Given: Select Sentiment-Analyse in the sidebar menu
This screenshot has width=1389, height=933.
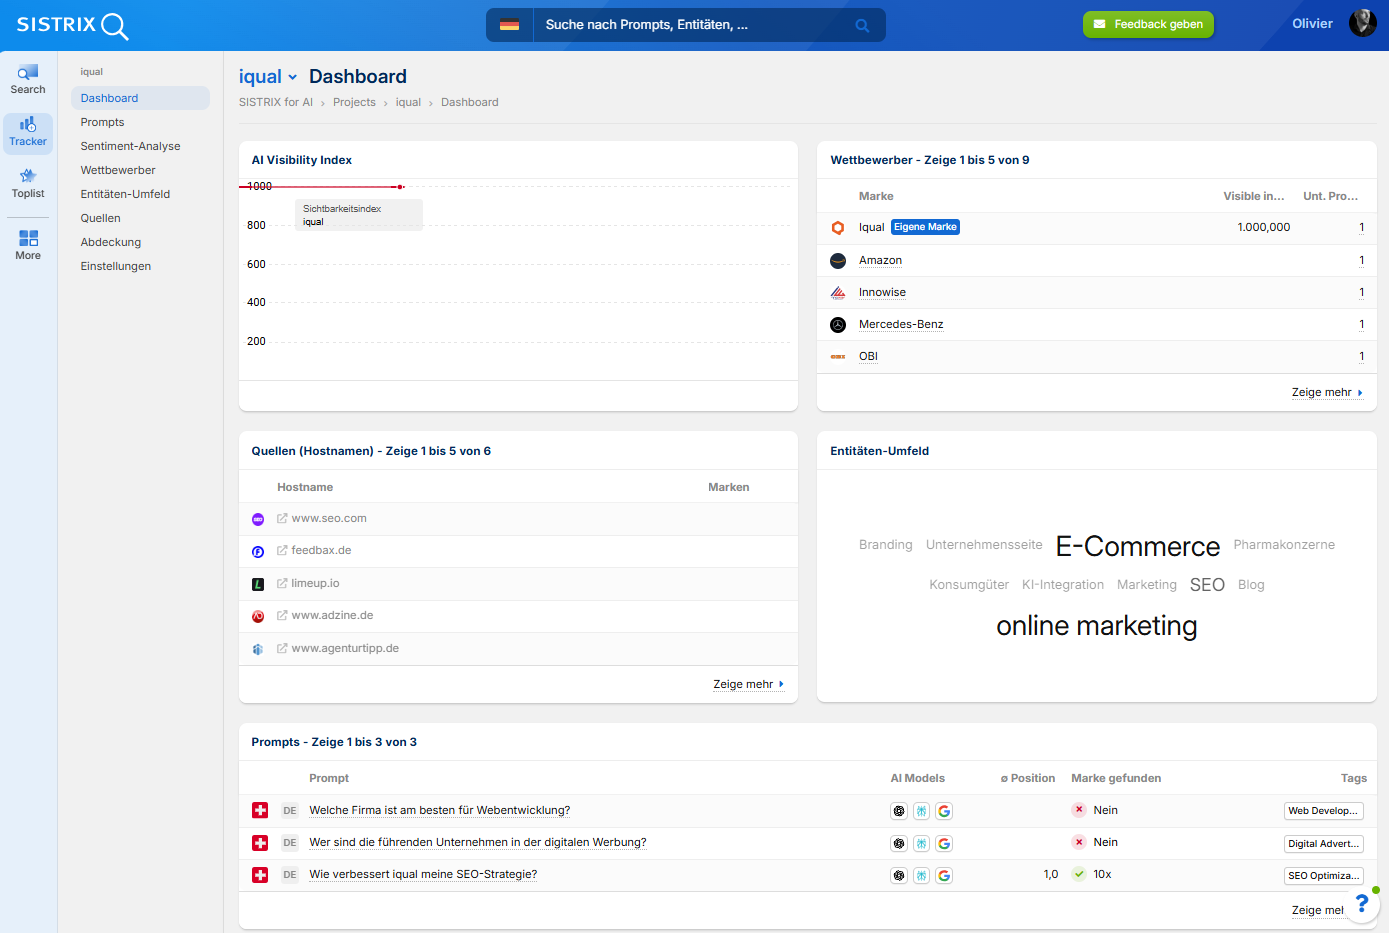Looking at the screenshot, I should point(130,146).
